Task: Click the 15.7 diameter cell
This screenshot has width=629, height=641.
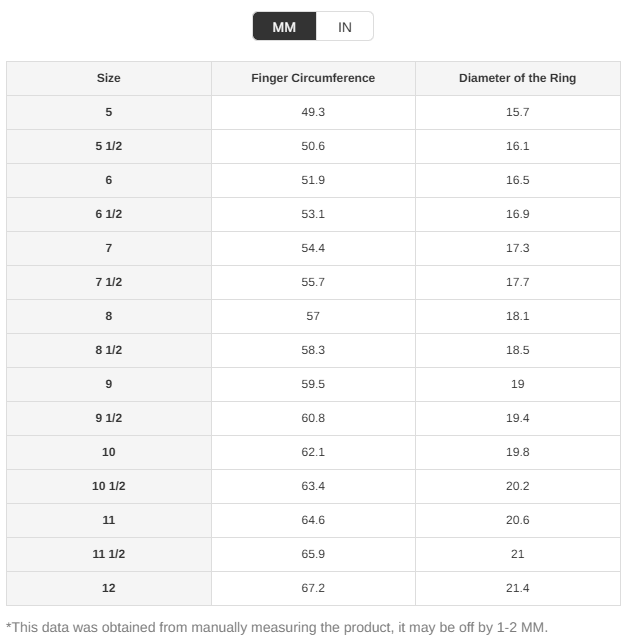Action: 517,112
